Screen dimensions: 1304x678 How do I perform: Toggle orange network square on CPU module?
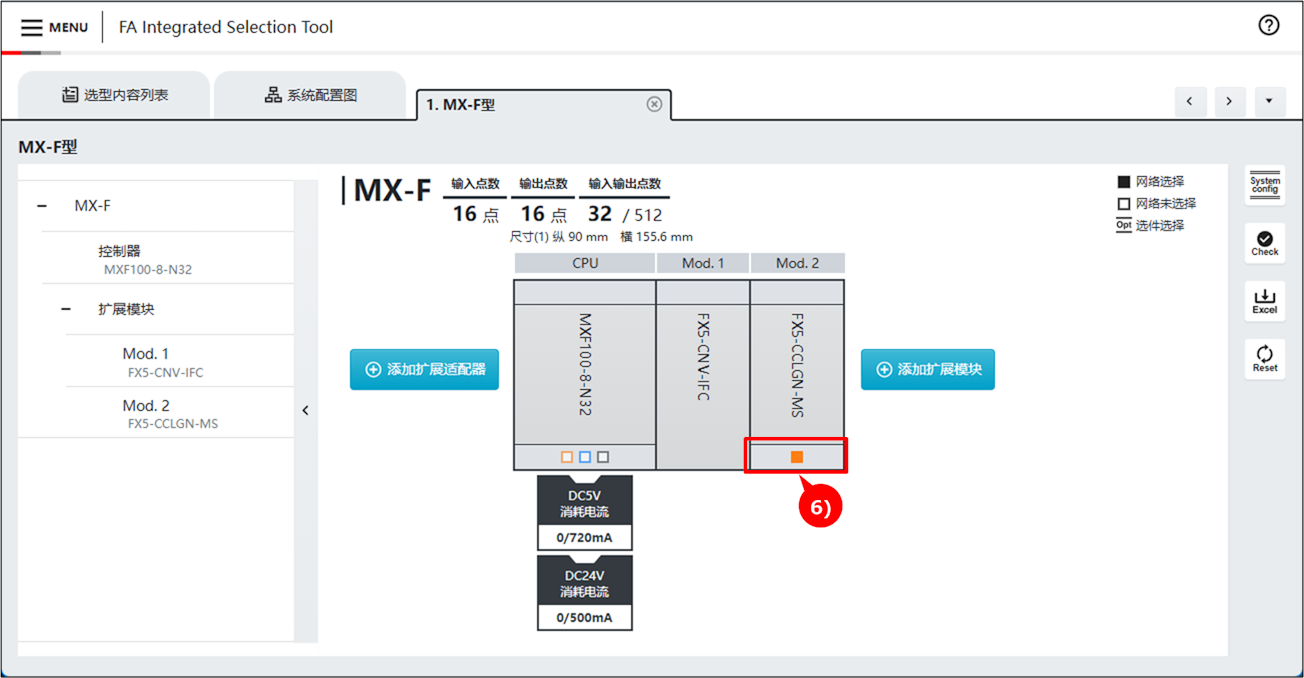pyautogui.click(x=567, y=457)
